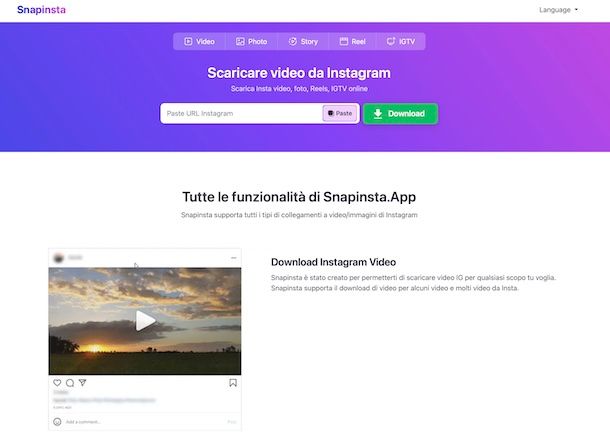Select the Video tab
Viewport: 610px width, 441px height.
pyautogui.click(x=199, y=42)
